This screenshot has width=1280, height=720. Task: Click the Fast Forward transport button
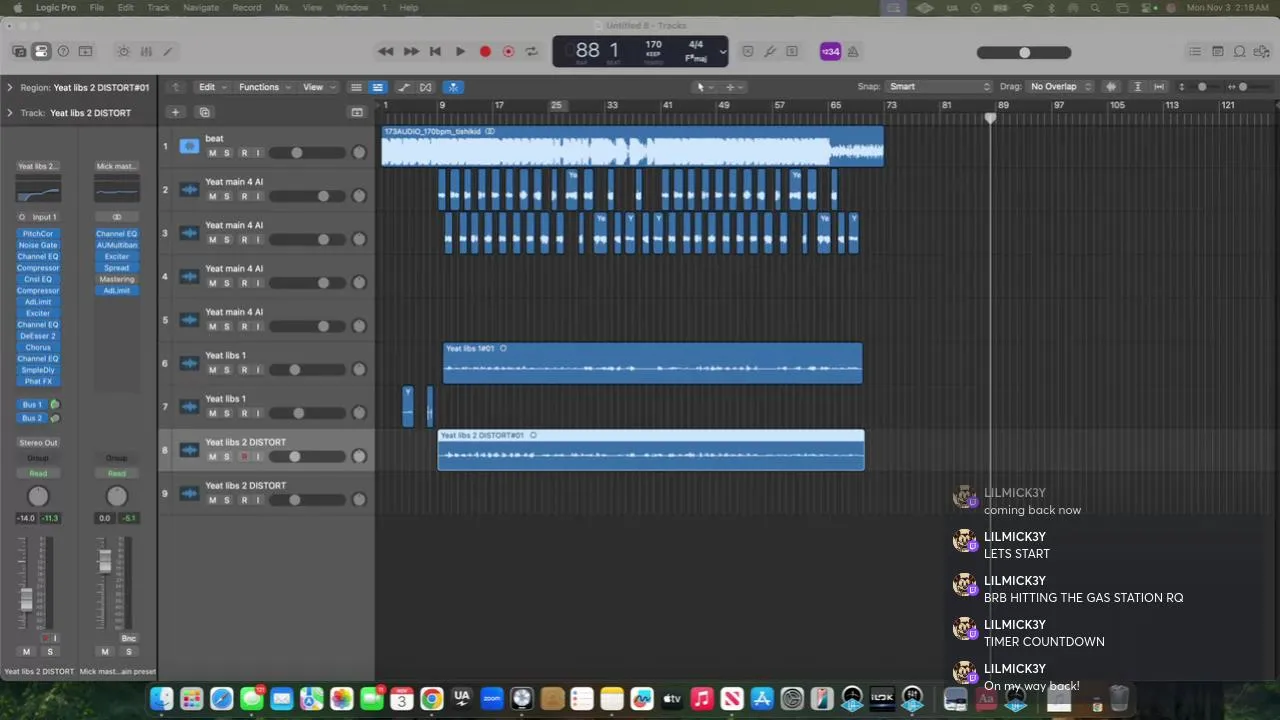click(410, 51)
